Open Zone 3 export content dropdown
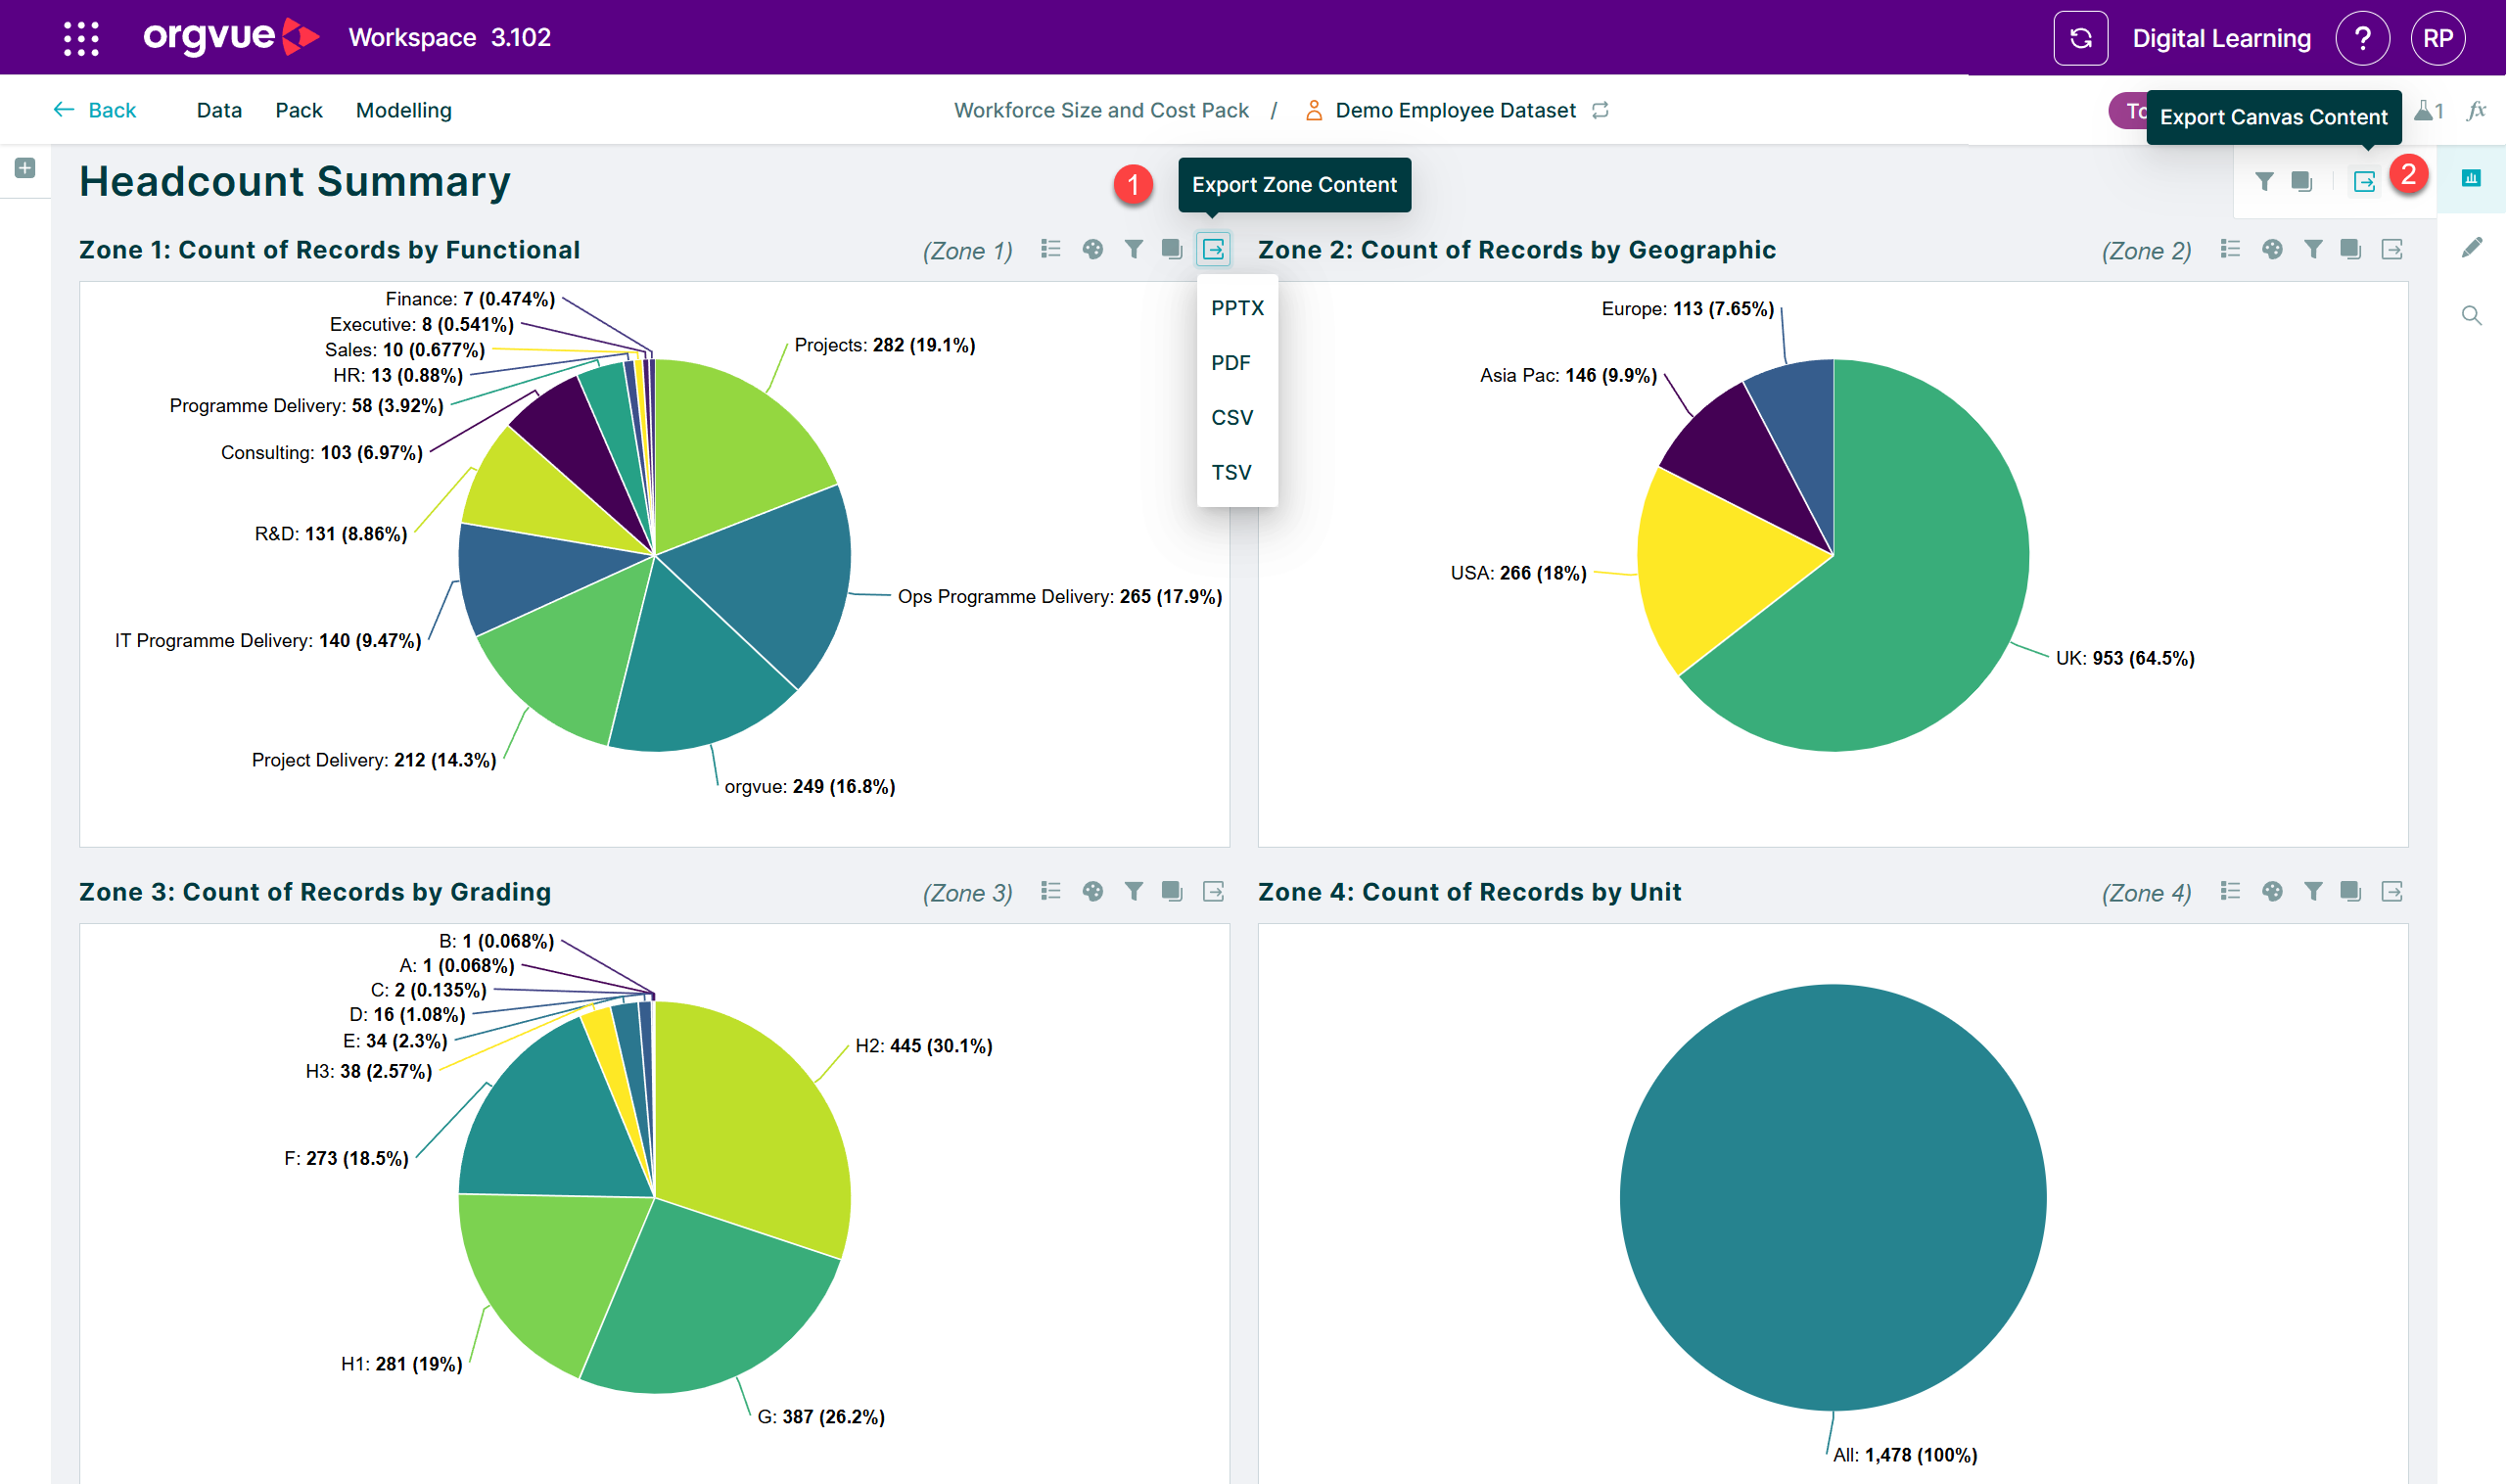 [x=1213, y=891]
